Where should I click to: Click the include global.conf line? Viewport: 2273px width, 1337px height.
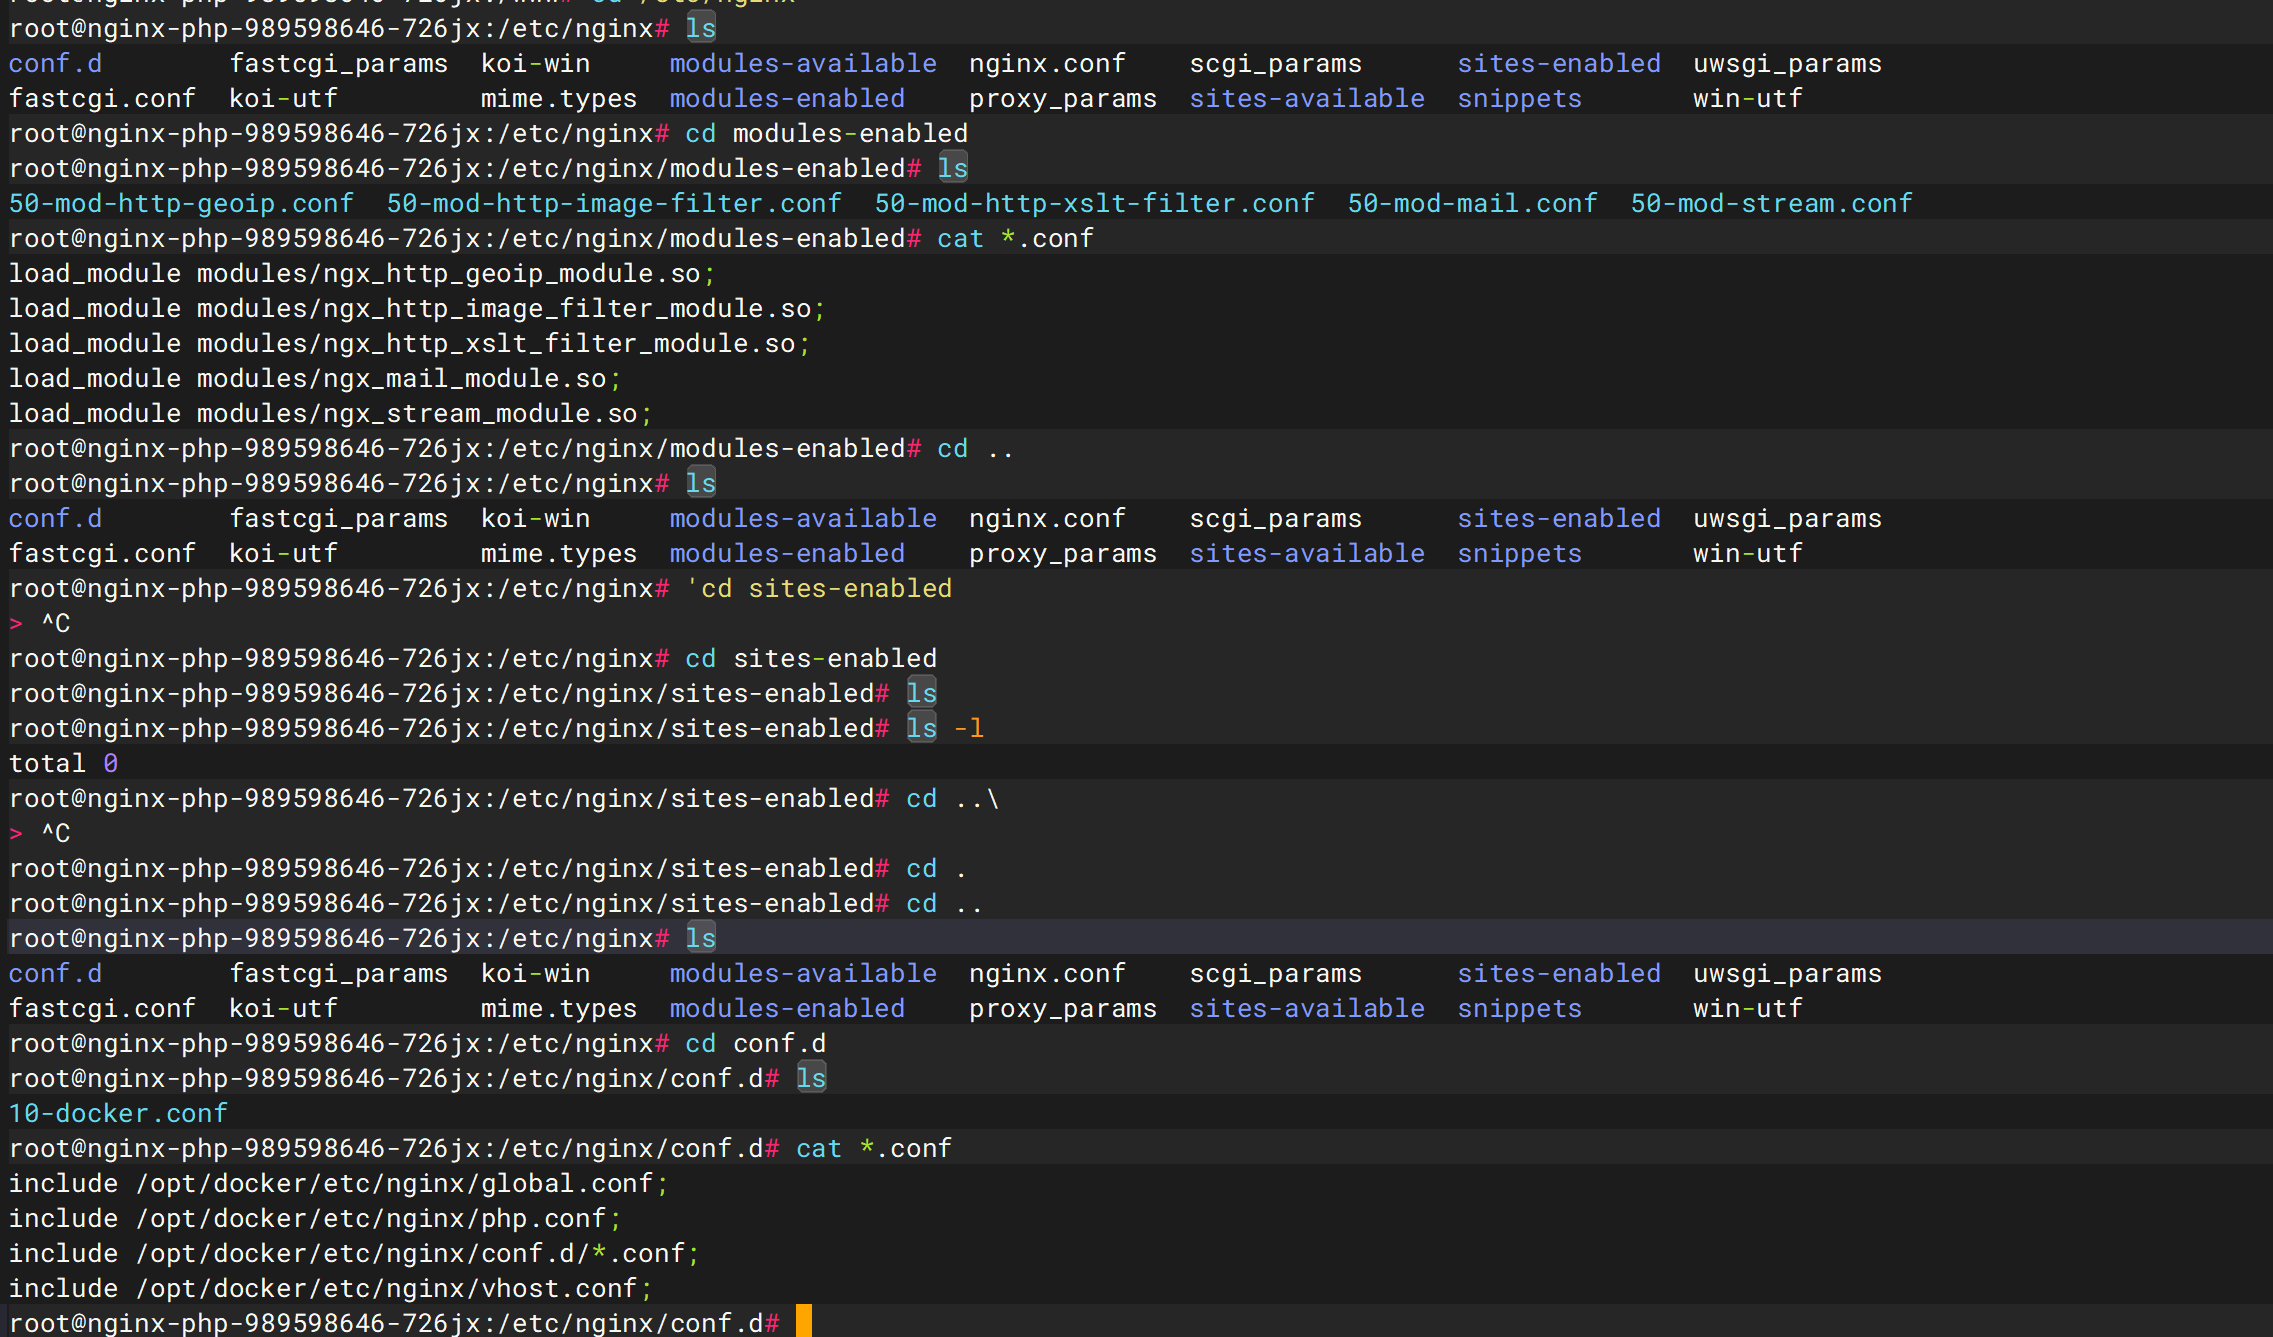click(338, 1183)
